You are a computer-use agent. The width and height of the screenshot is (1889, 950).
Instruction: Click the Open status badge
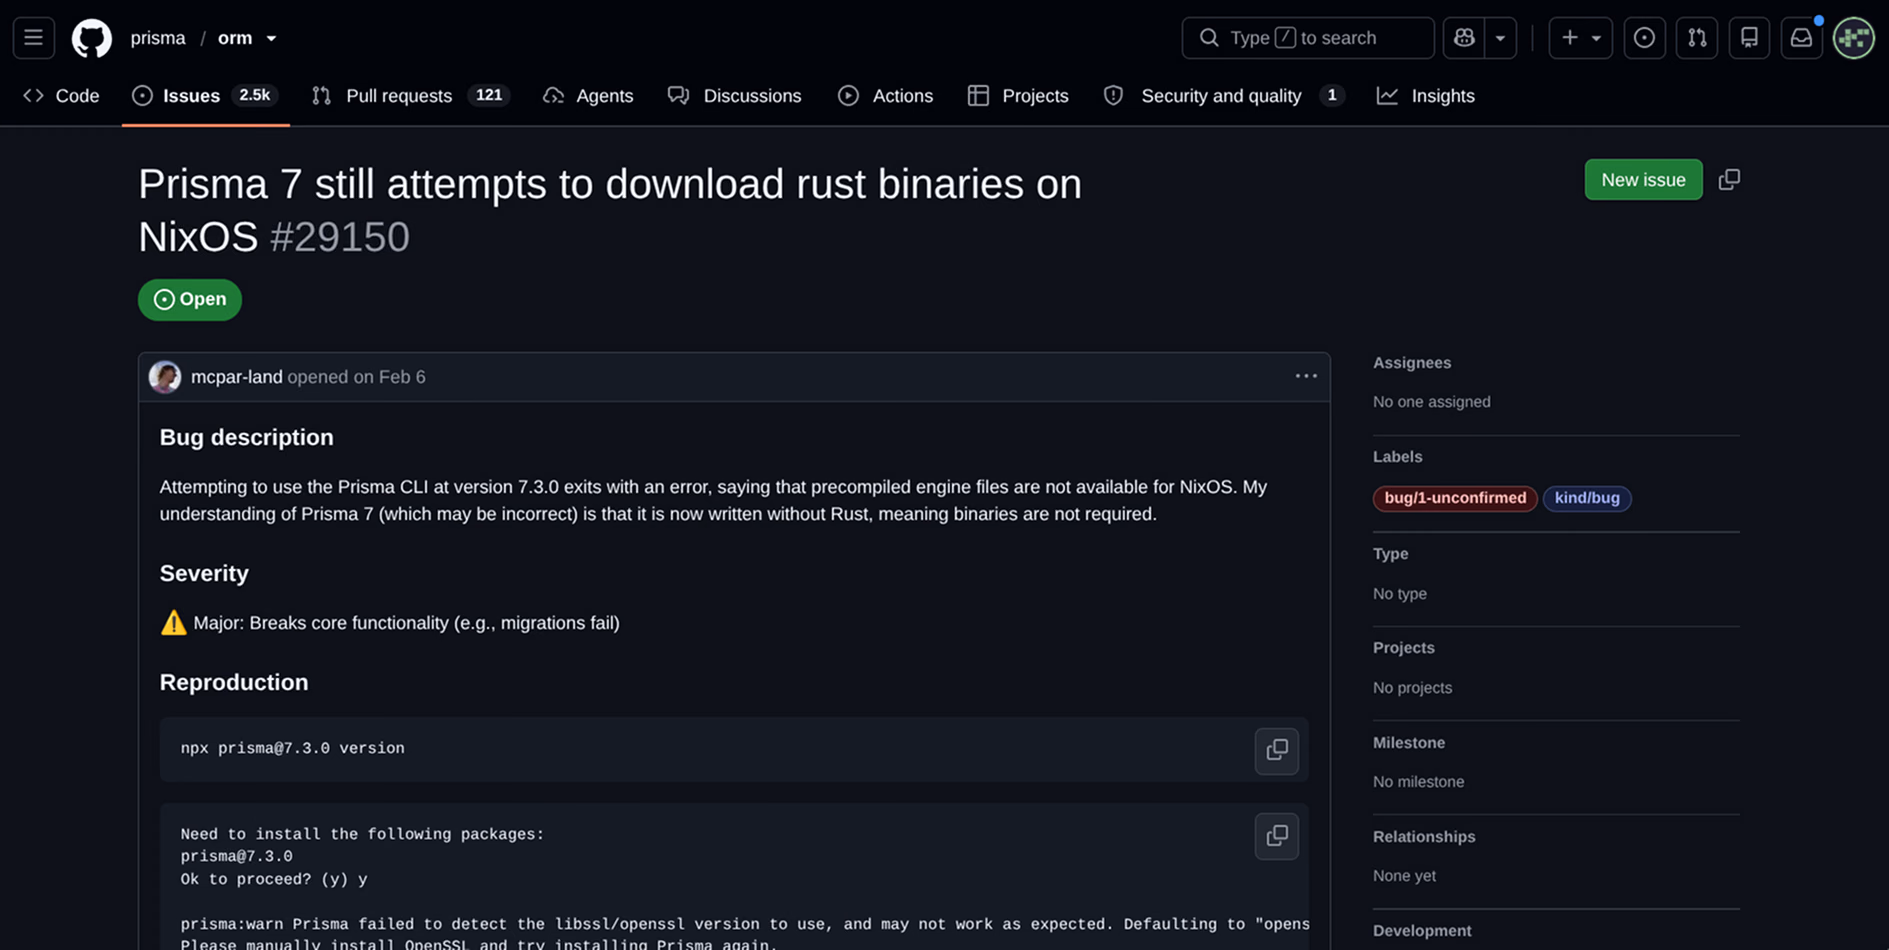(190, 300)
